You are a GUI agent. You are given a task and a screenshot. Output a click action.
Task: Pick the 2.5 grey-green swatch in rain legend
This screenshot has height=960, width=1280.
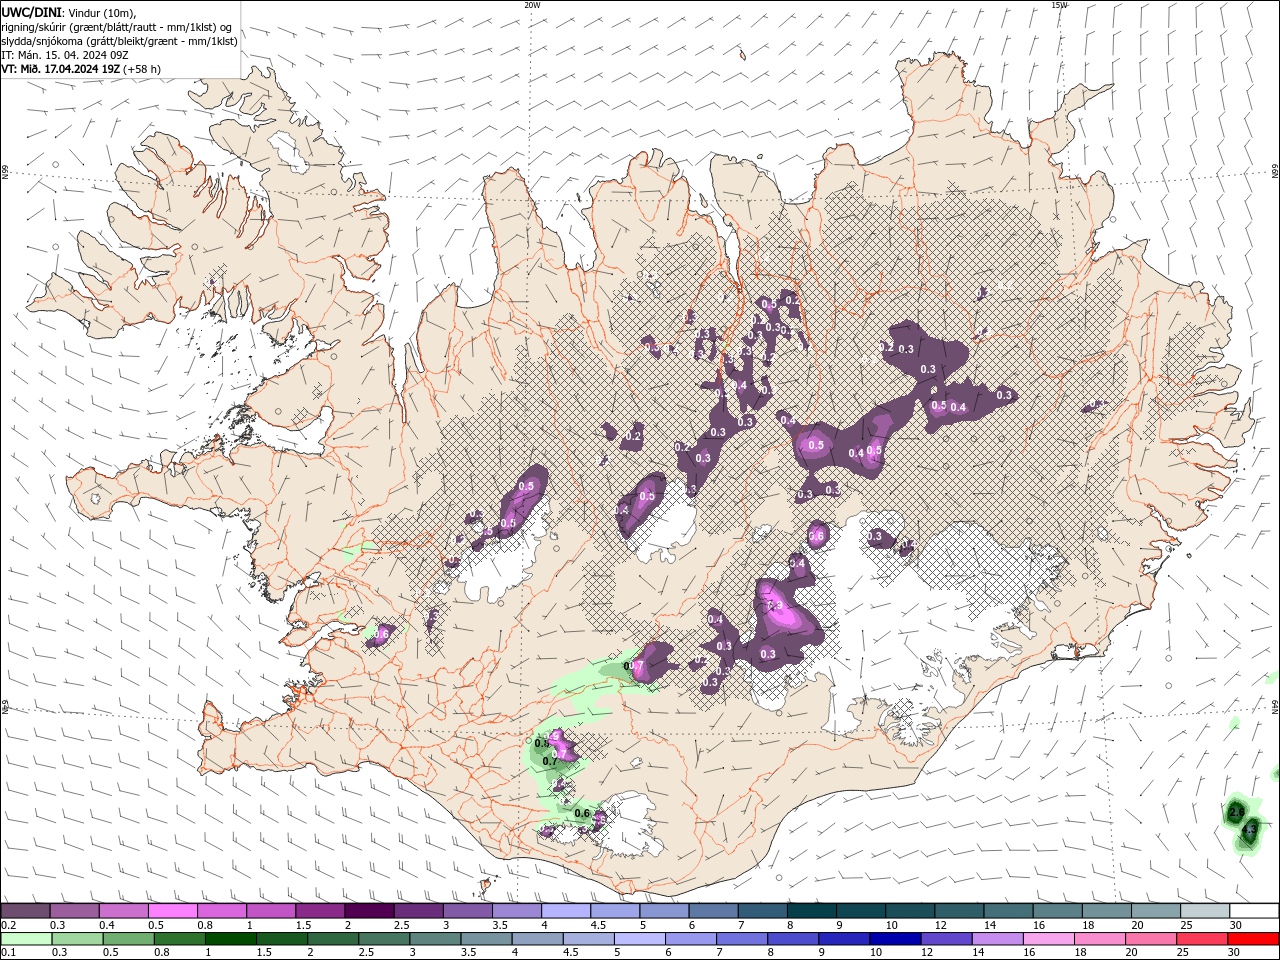384,939
